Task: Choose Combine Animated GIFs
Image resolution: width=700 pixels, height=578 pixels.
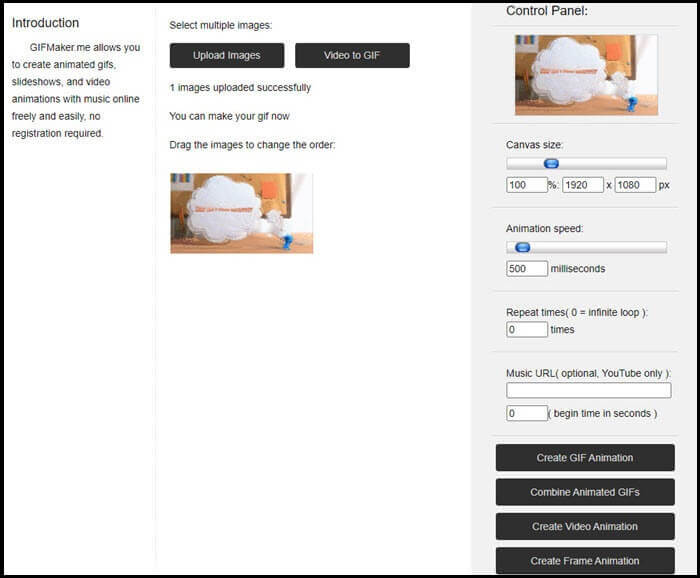Action: point(585,492)
